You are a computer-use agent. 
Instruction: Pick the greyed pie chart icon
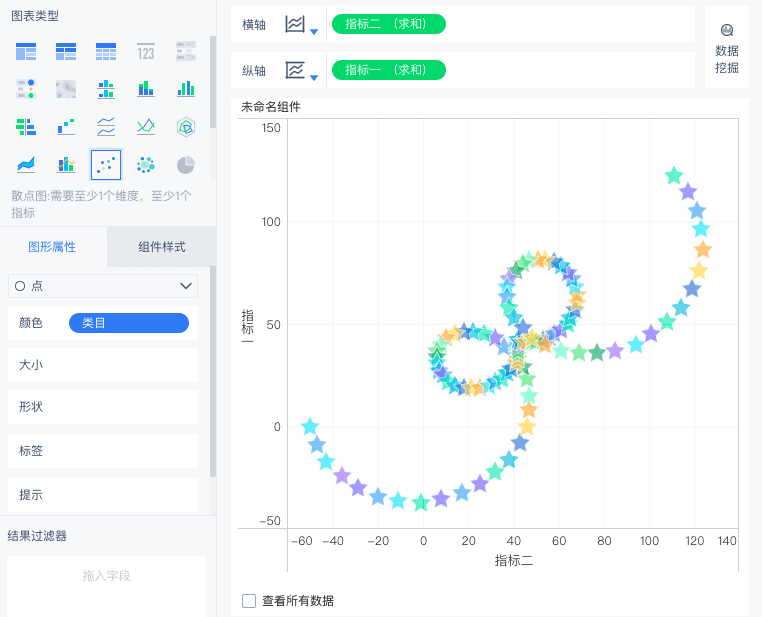coord(186,165)
